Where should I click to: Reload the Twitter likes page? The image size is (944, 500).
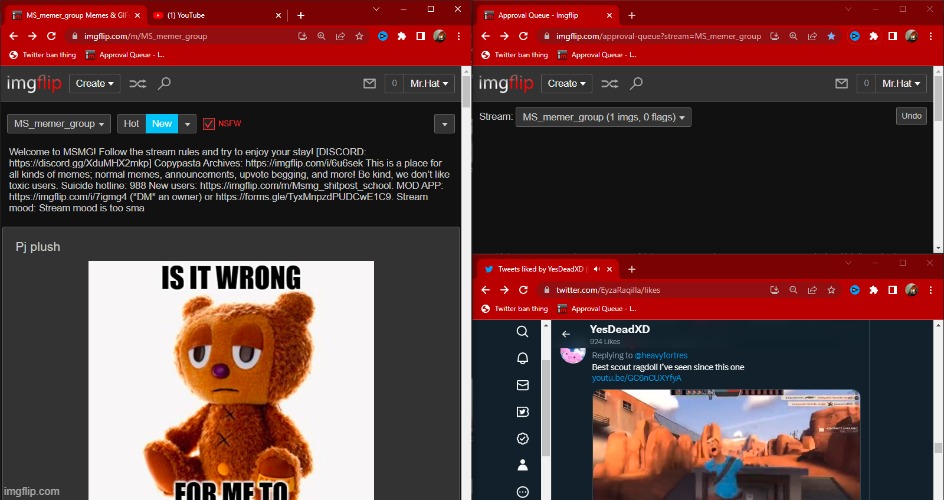pos(523,290)
